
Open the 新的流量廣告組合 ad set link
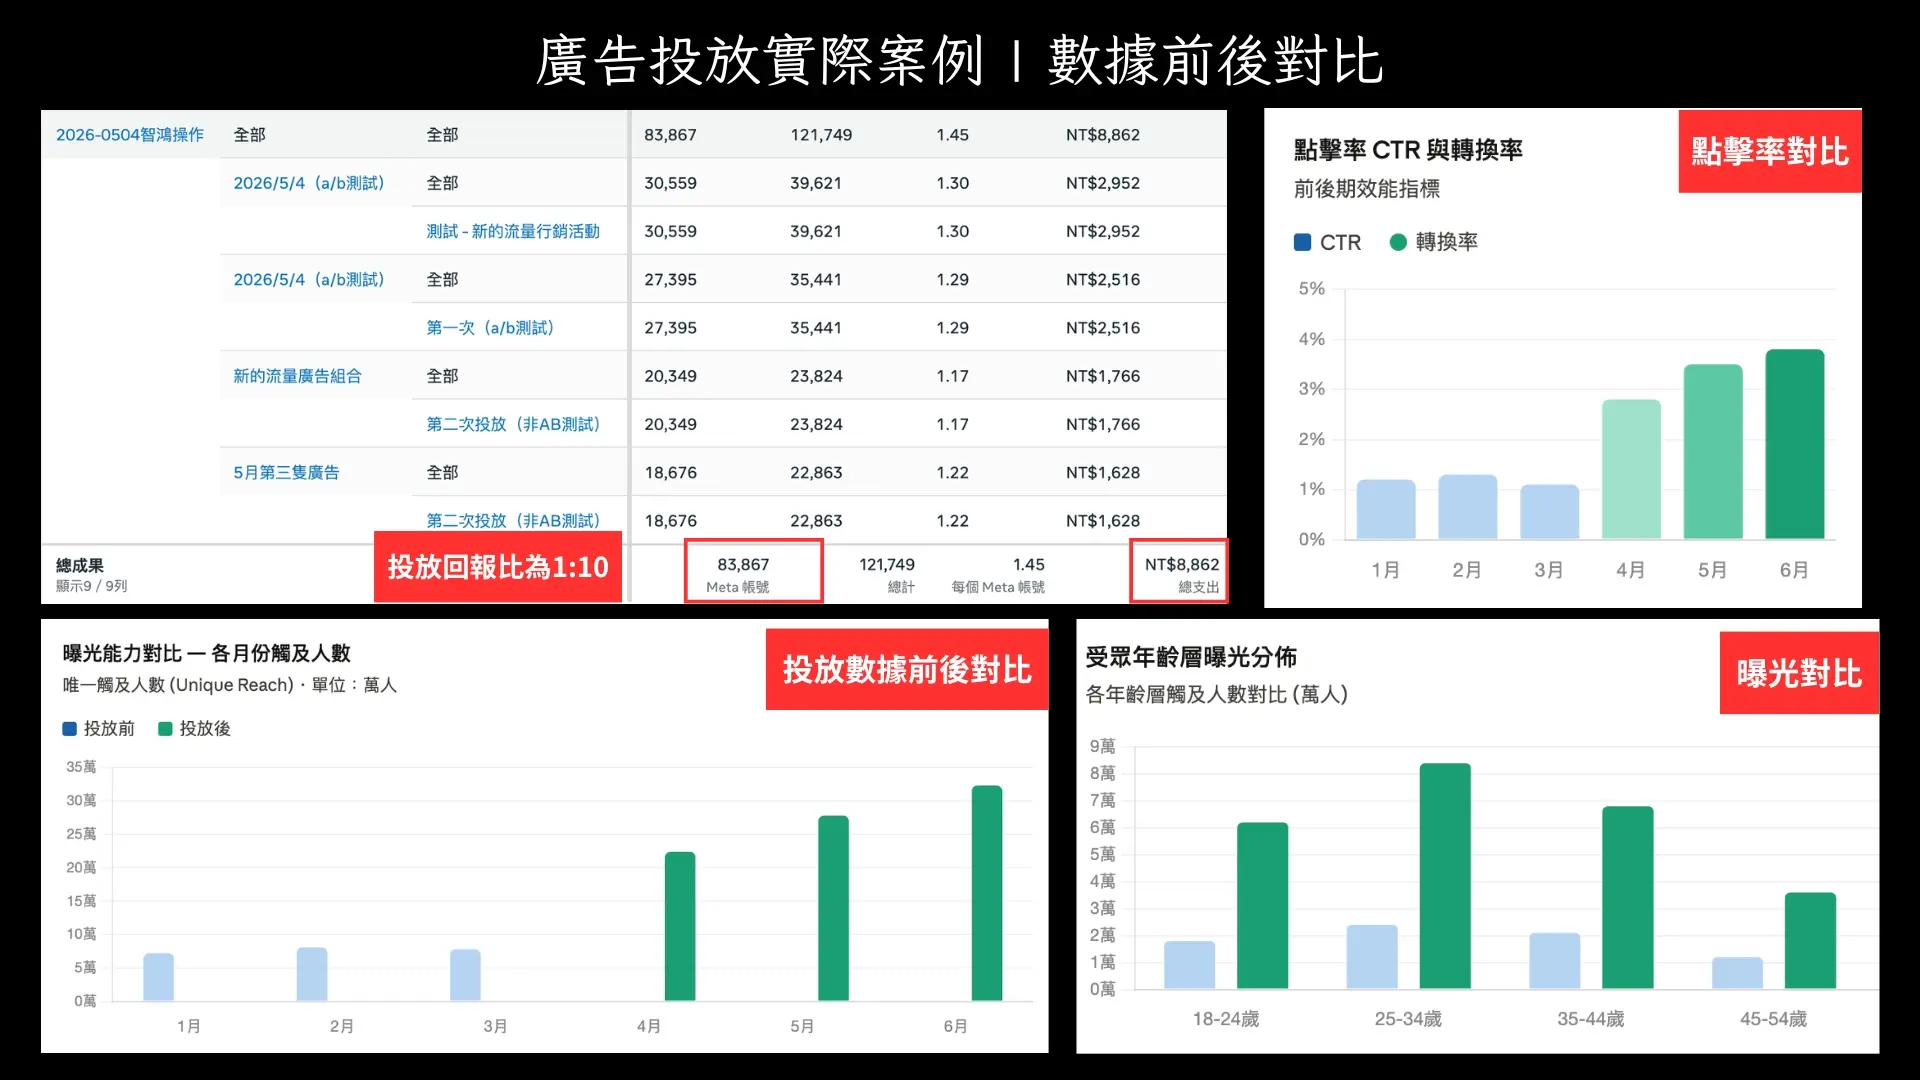tap(297, 376)
